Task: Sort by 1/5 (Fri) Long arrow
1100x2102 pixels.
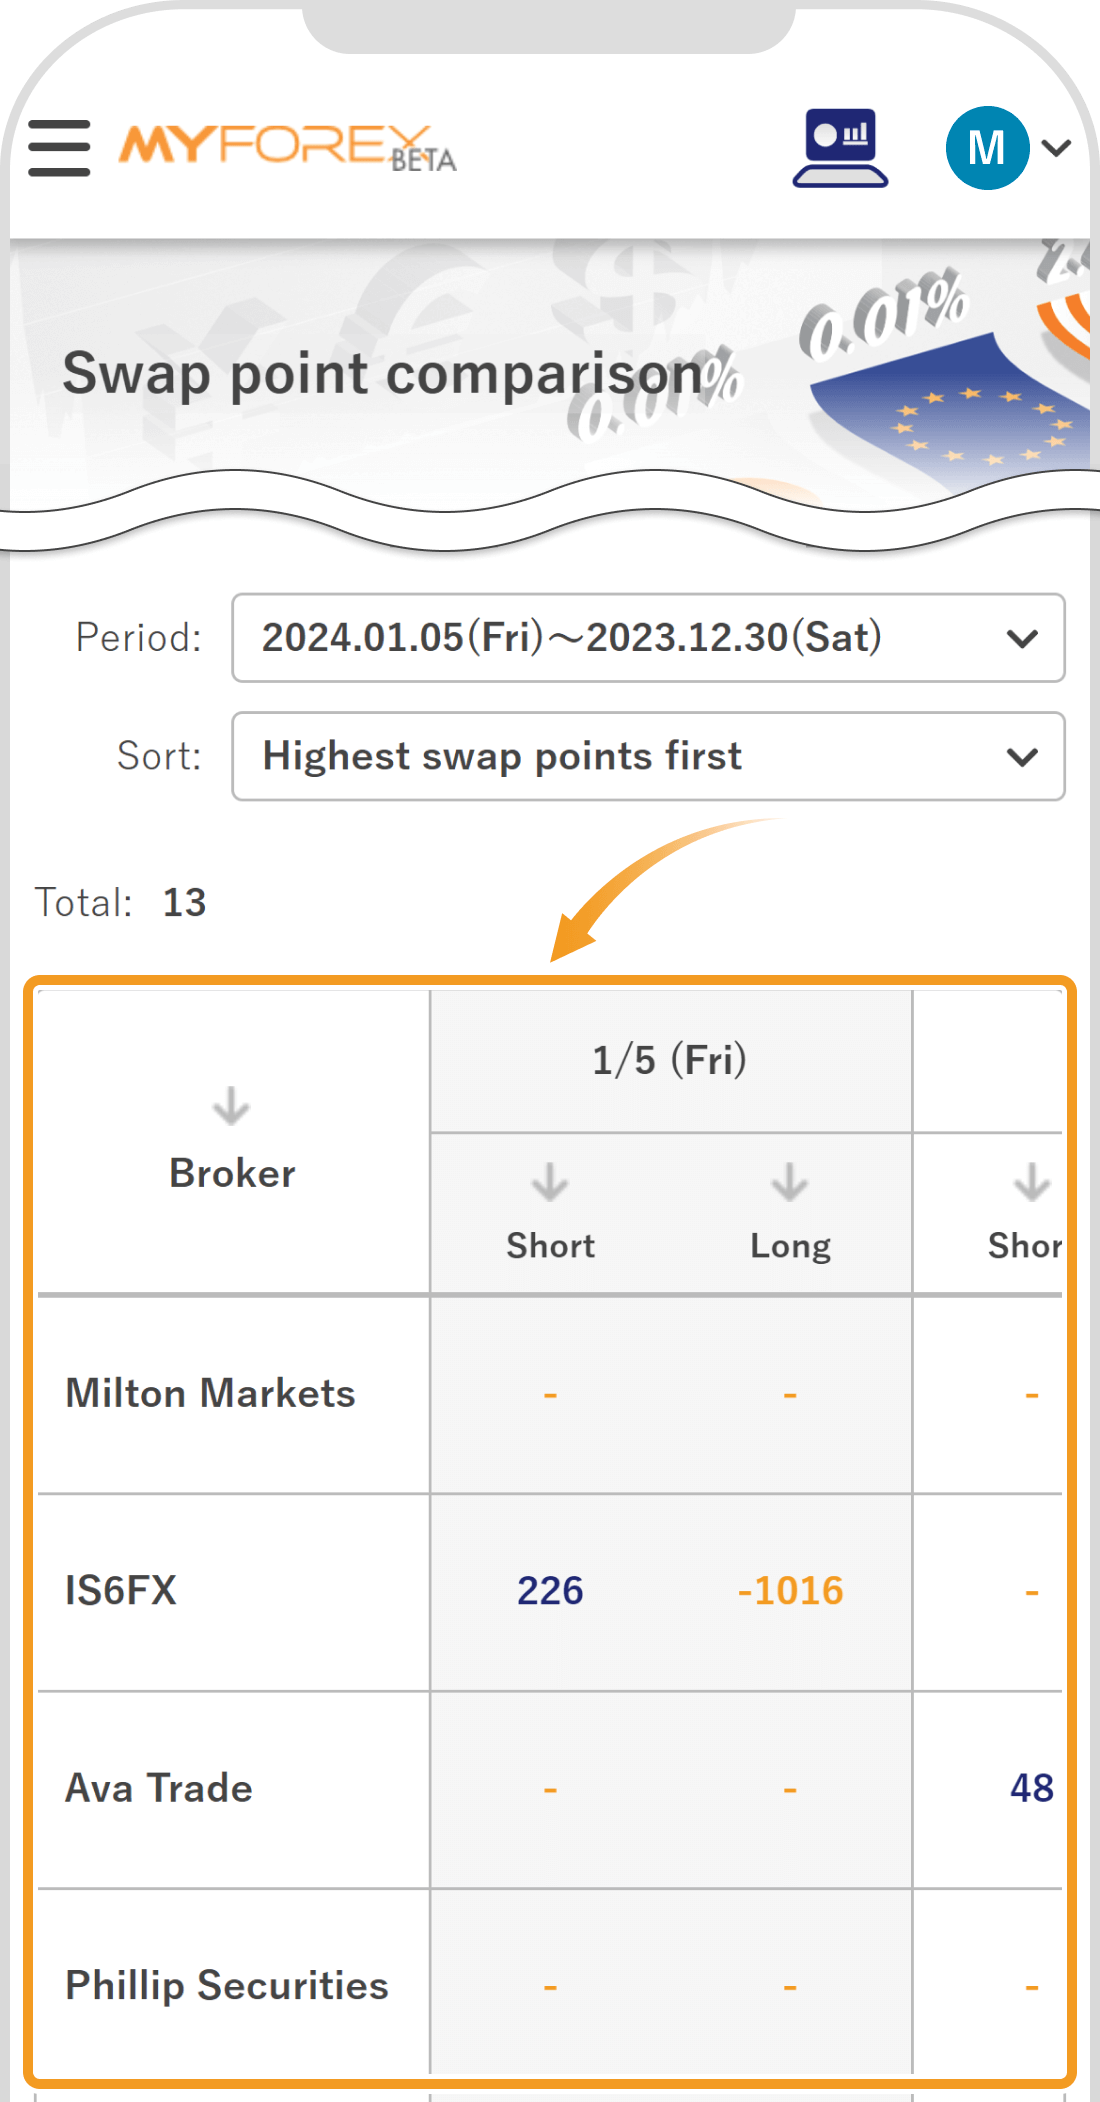Action: pyautogui.click(x=790, y=1181)
